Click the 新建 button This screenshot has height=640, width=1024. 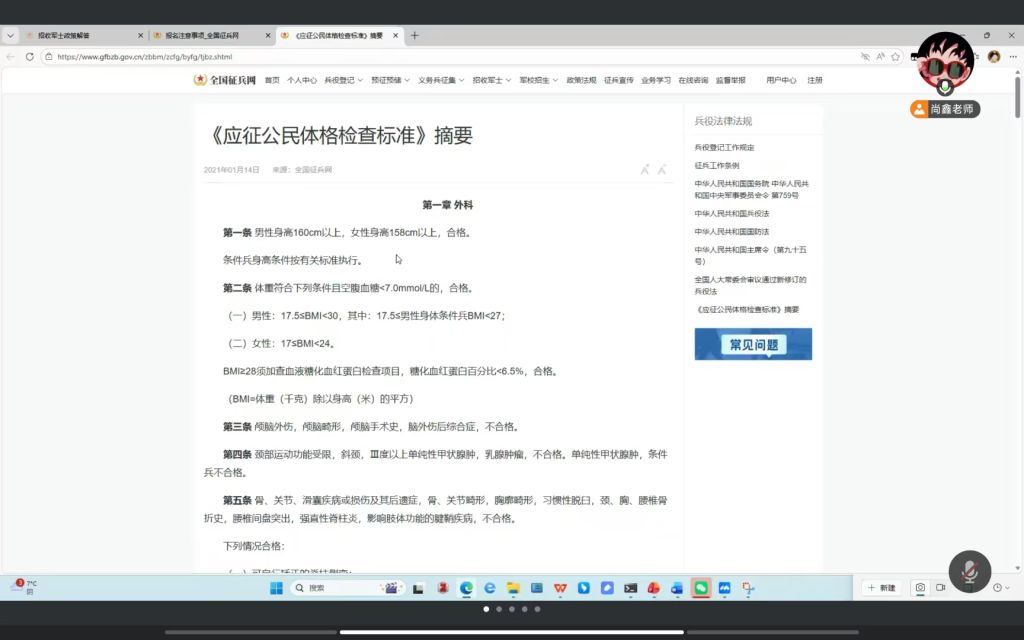tap(882, 588)
